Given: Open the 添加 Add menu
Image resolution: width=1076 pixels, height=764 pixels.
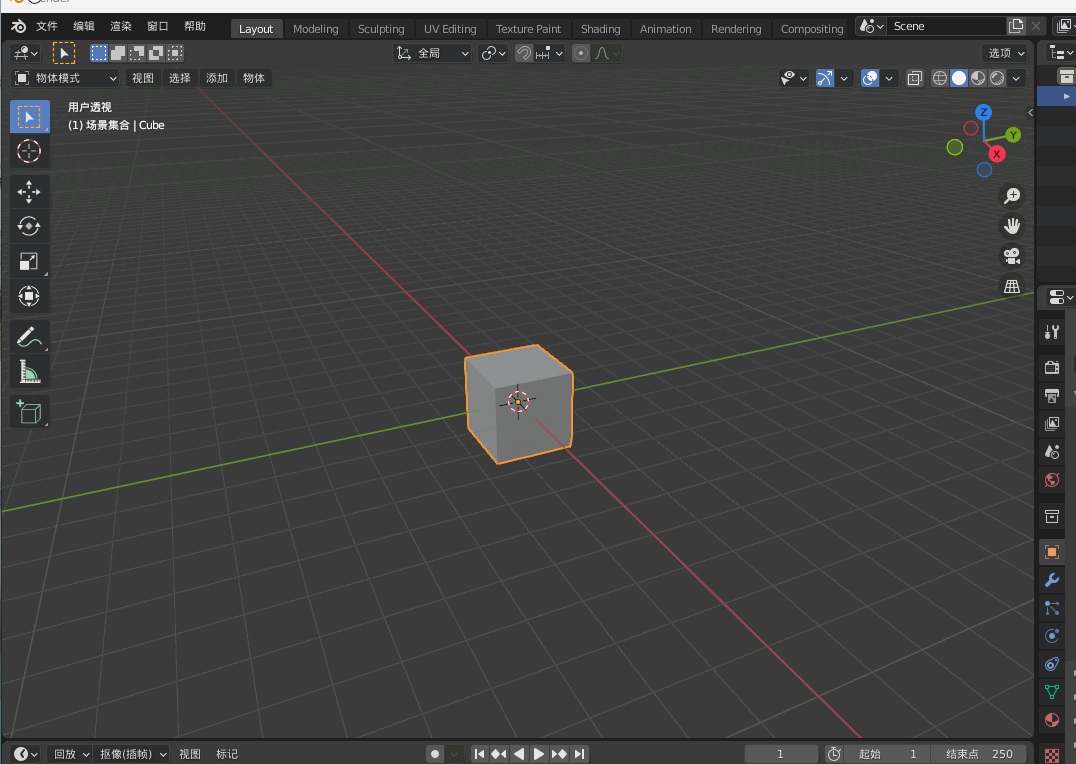Looking at the screenshot, I should click(x=217, y=78).
